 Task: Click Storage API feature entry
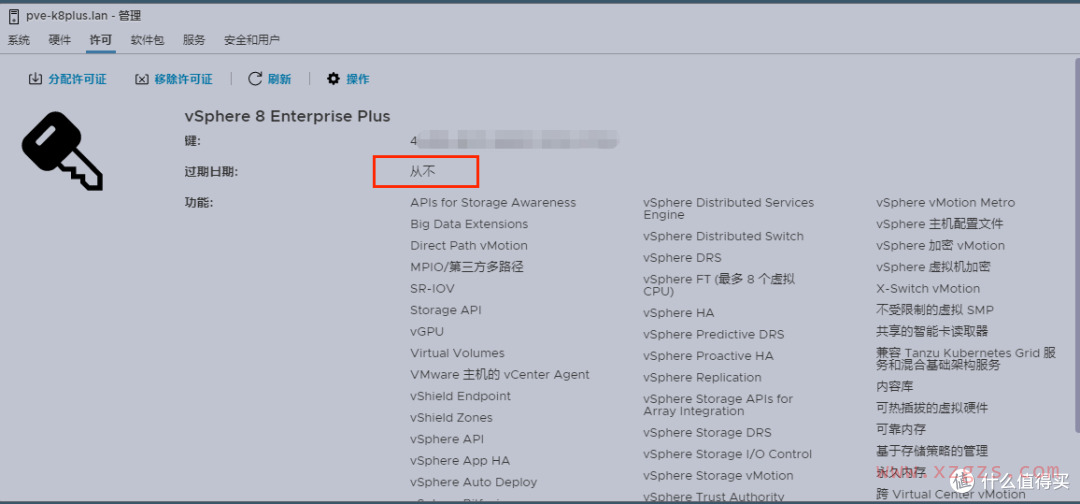tap(446, 310)
